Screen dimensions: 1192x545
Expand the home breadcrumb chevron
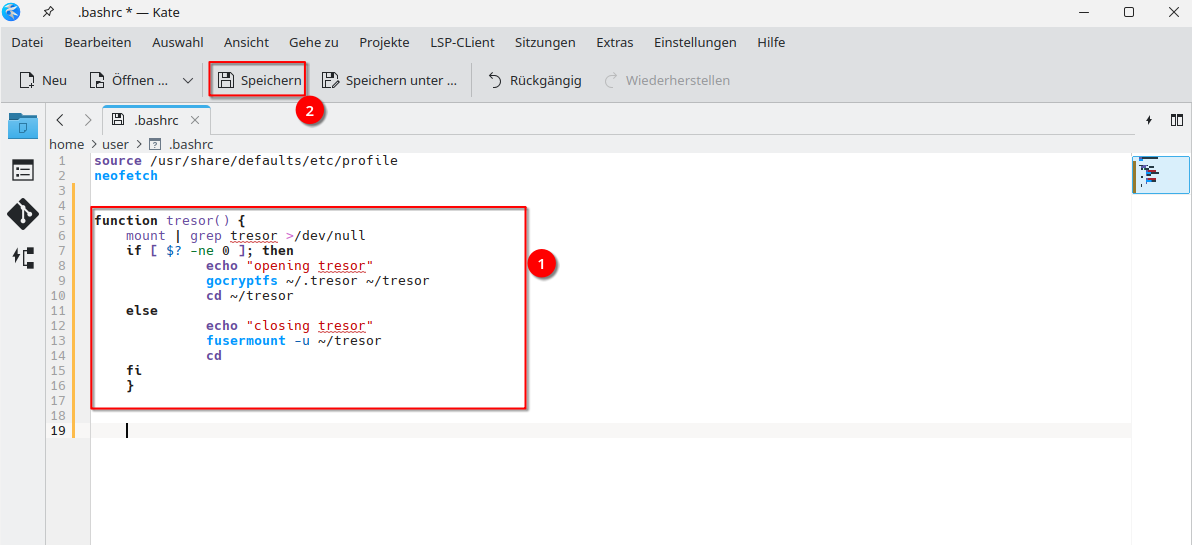click(x=93, y=144)
